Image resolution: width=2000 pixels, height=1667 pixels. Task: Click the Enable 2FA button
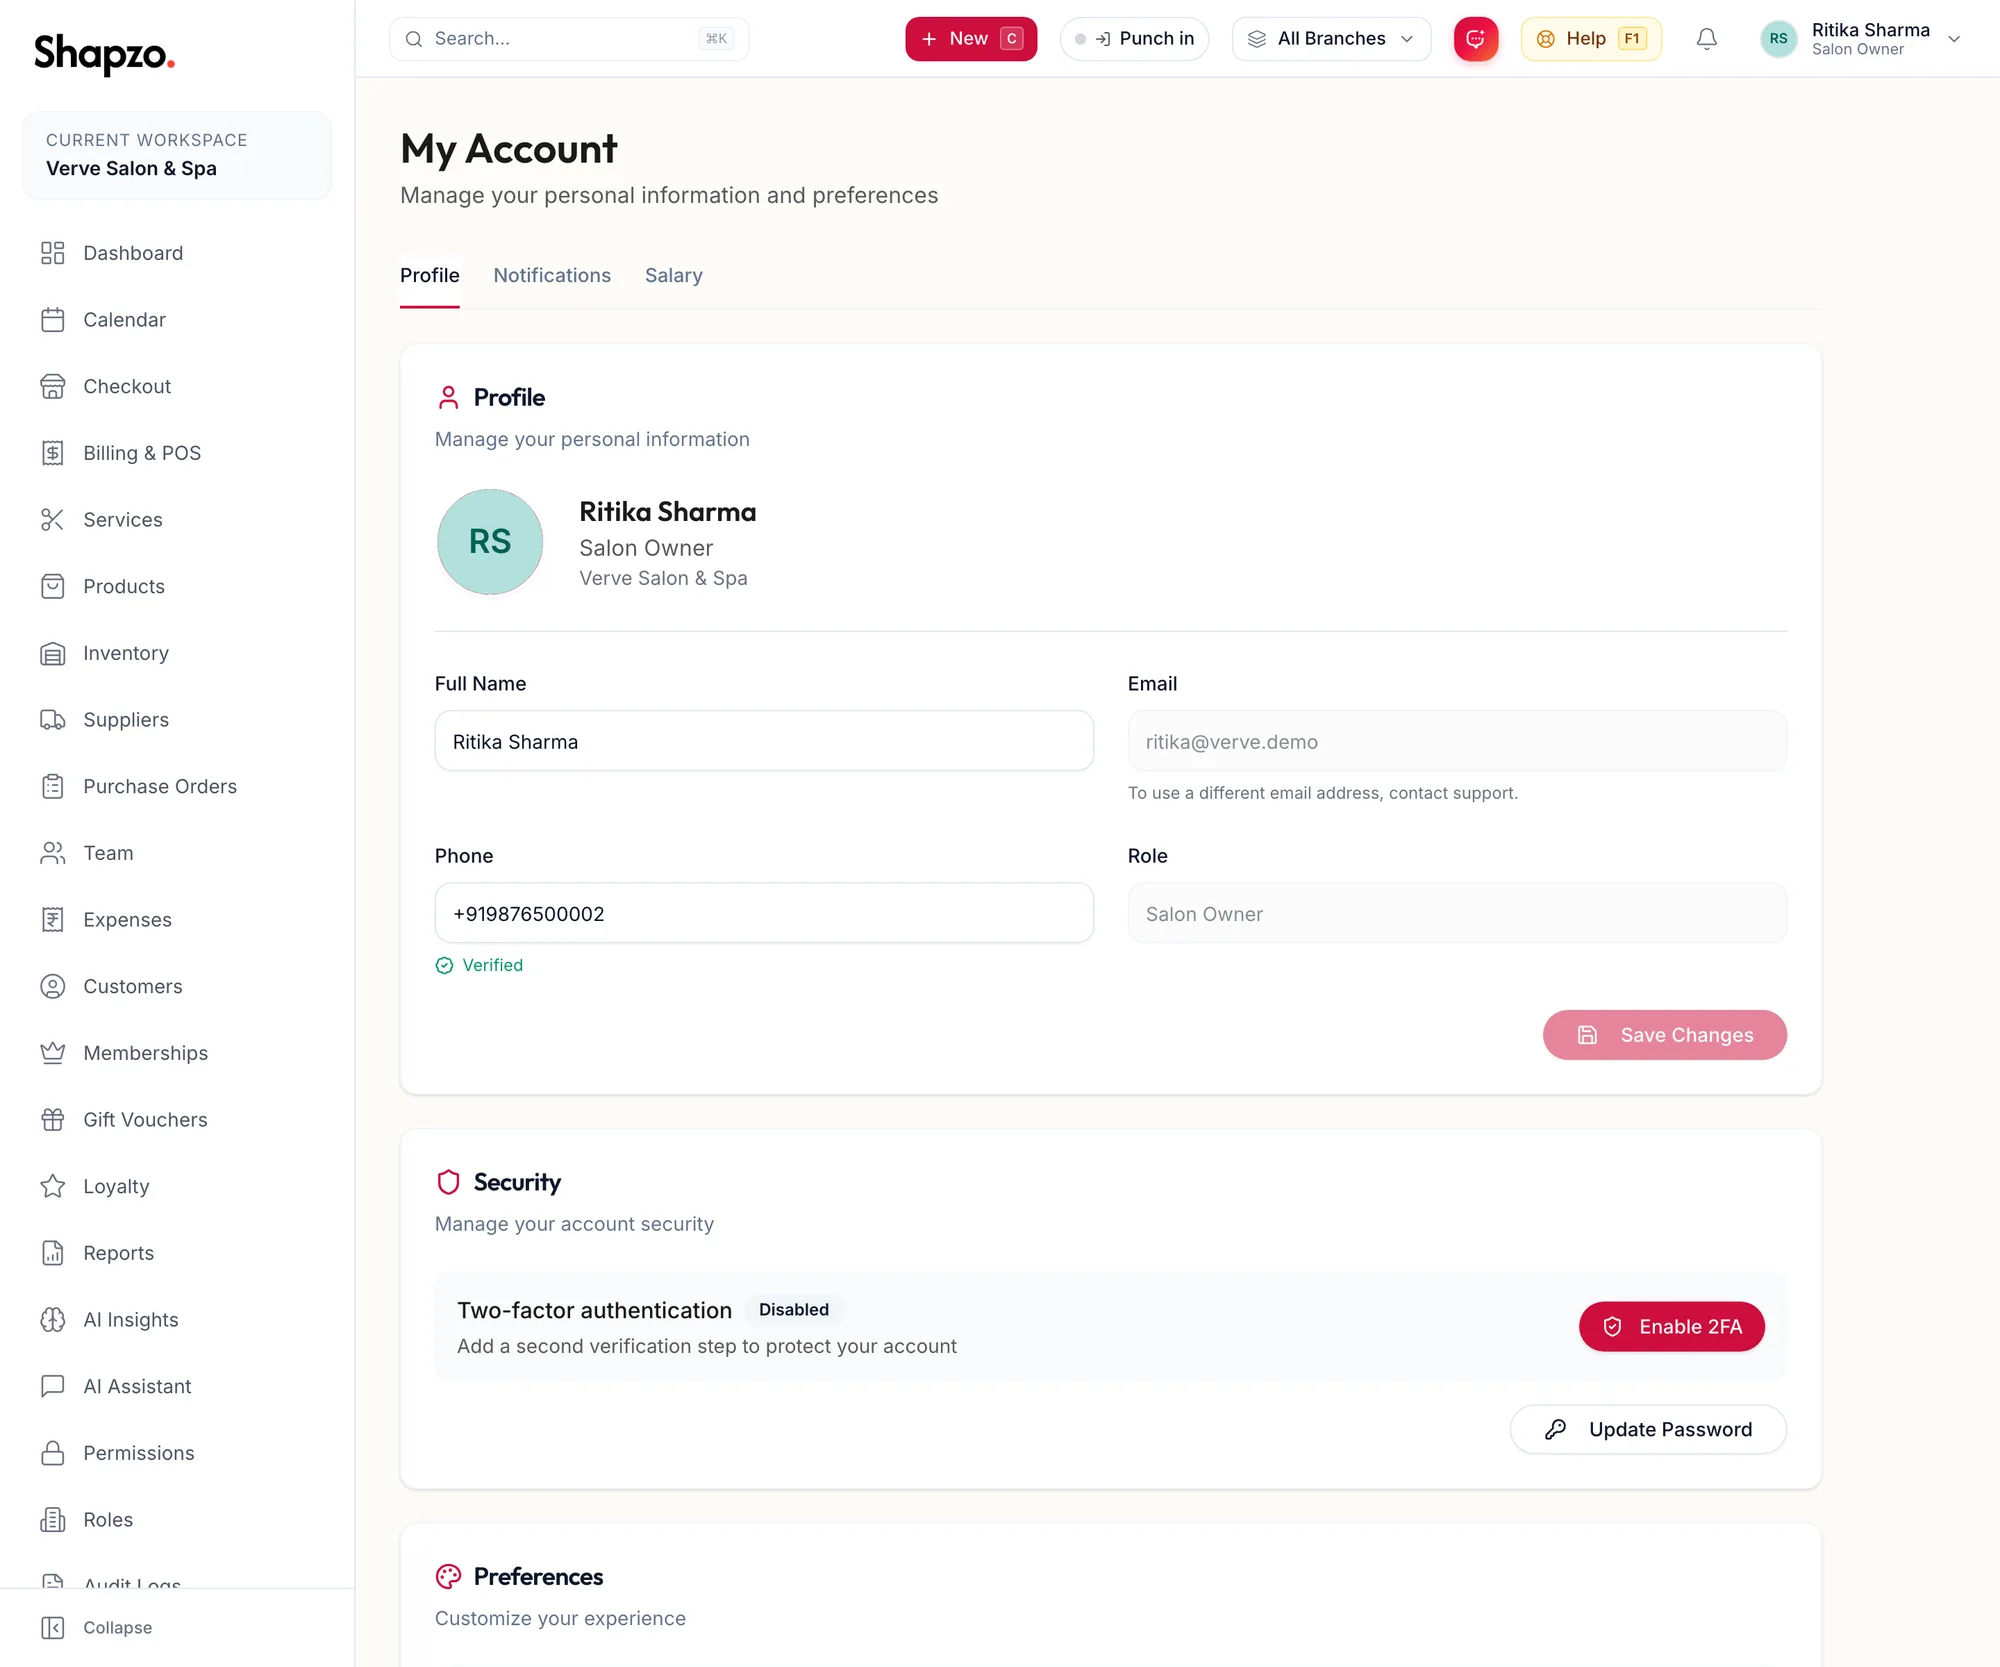1671,1327
